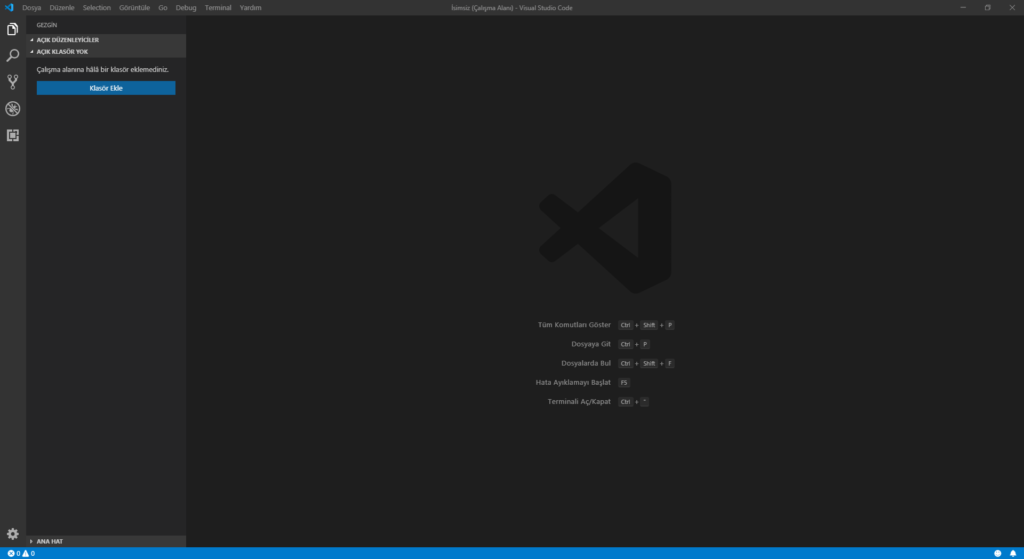The height and width of the screenshot is (559, 1024).
Task: Open the Selection menu
Action: click(97, 8)
